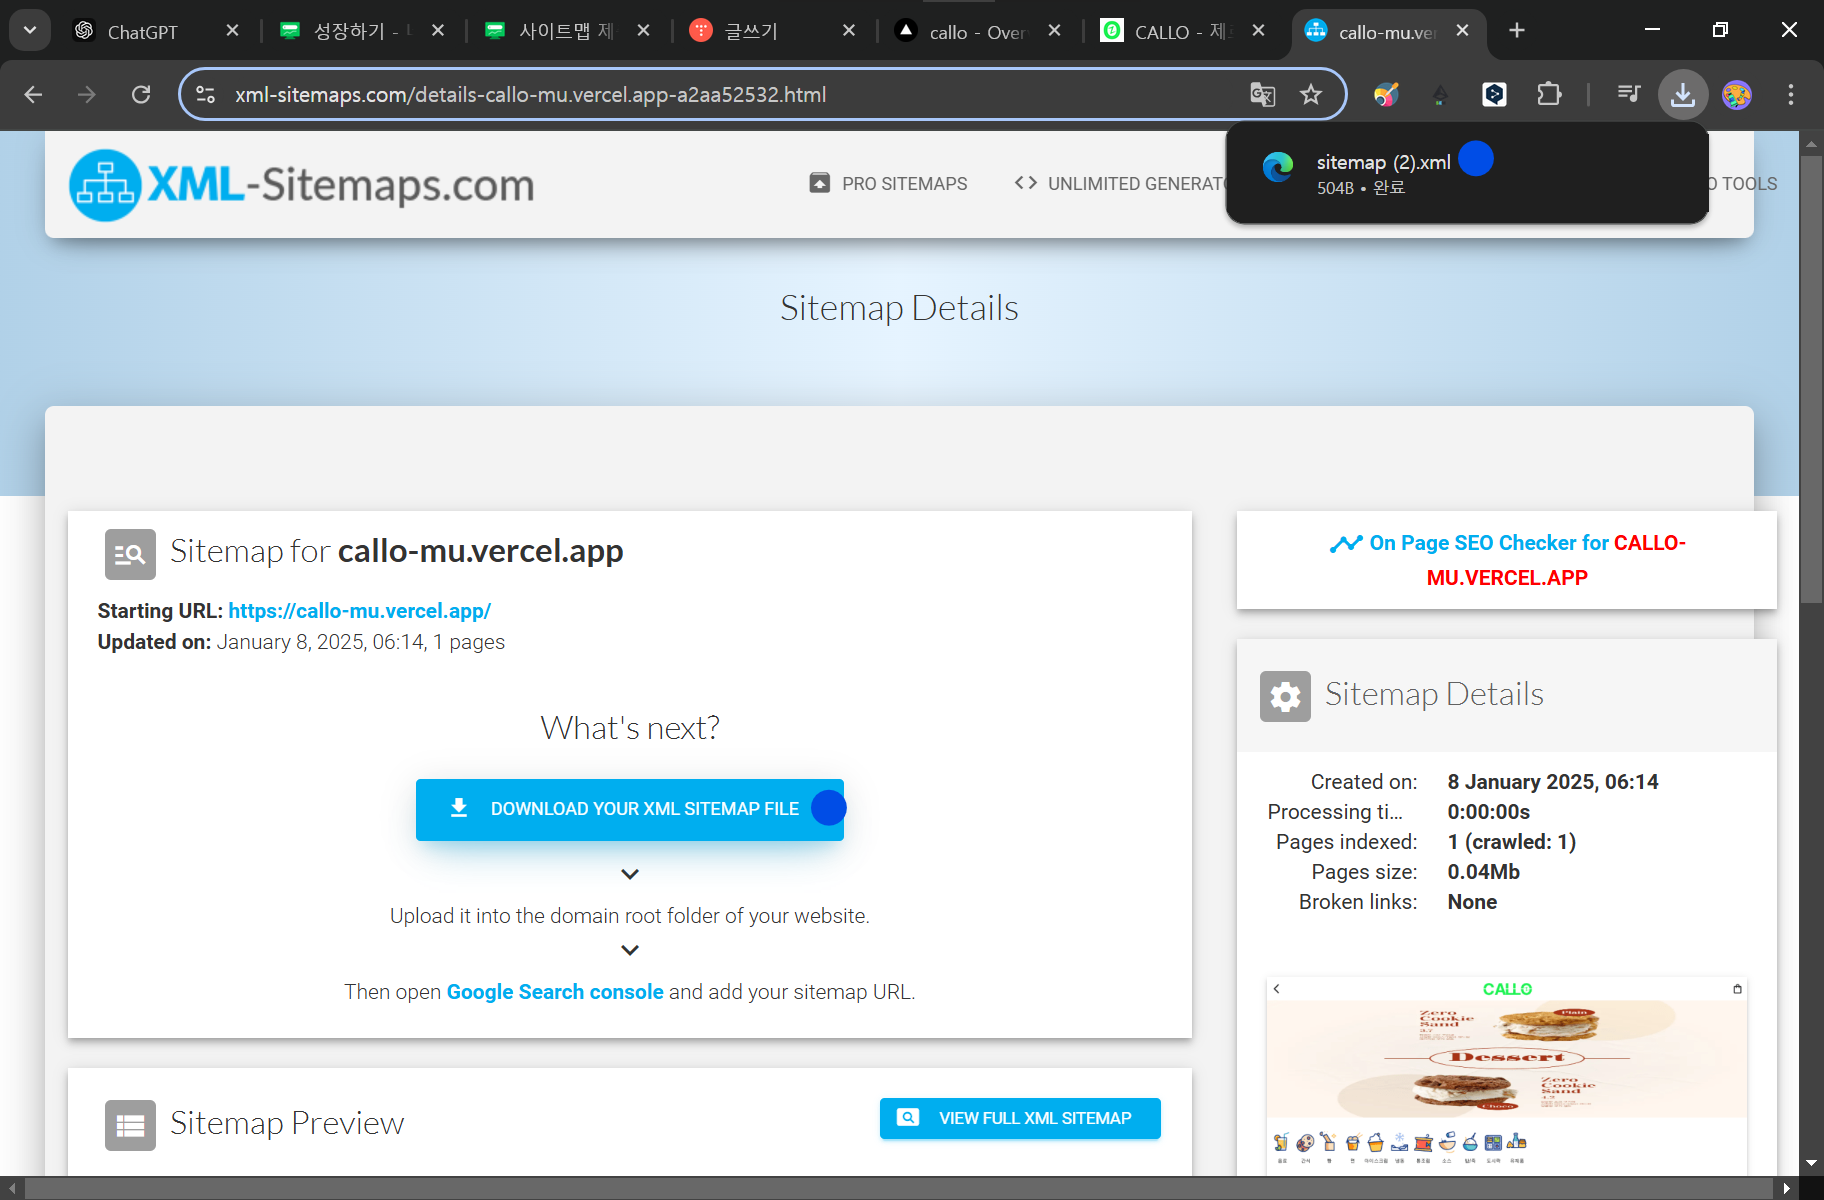This screenshot has width=1824, height=1200.
Task: Open the Chrome three-dot menu
Action: pos(1791,94)
